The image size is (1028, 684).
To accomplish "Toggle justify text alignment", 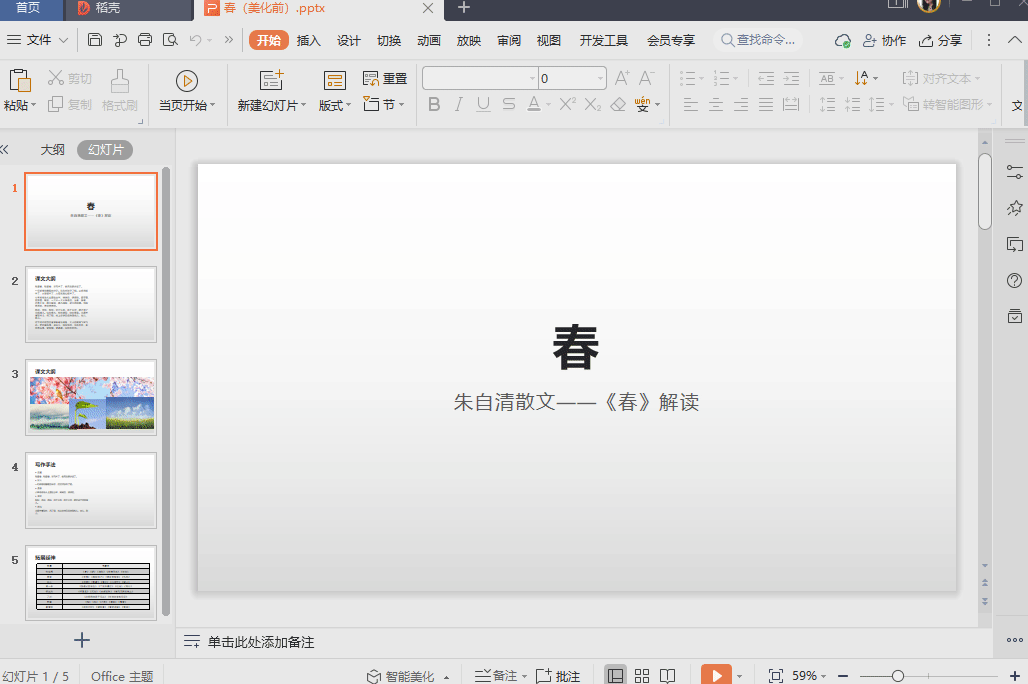I will pyautogui.click(x=766, y=104).
